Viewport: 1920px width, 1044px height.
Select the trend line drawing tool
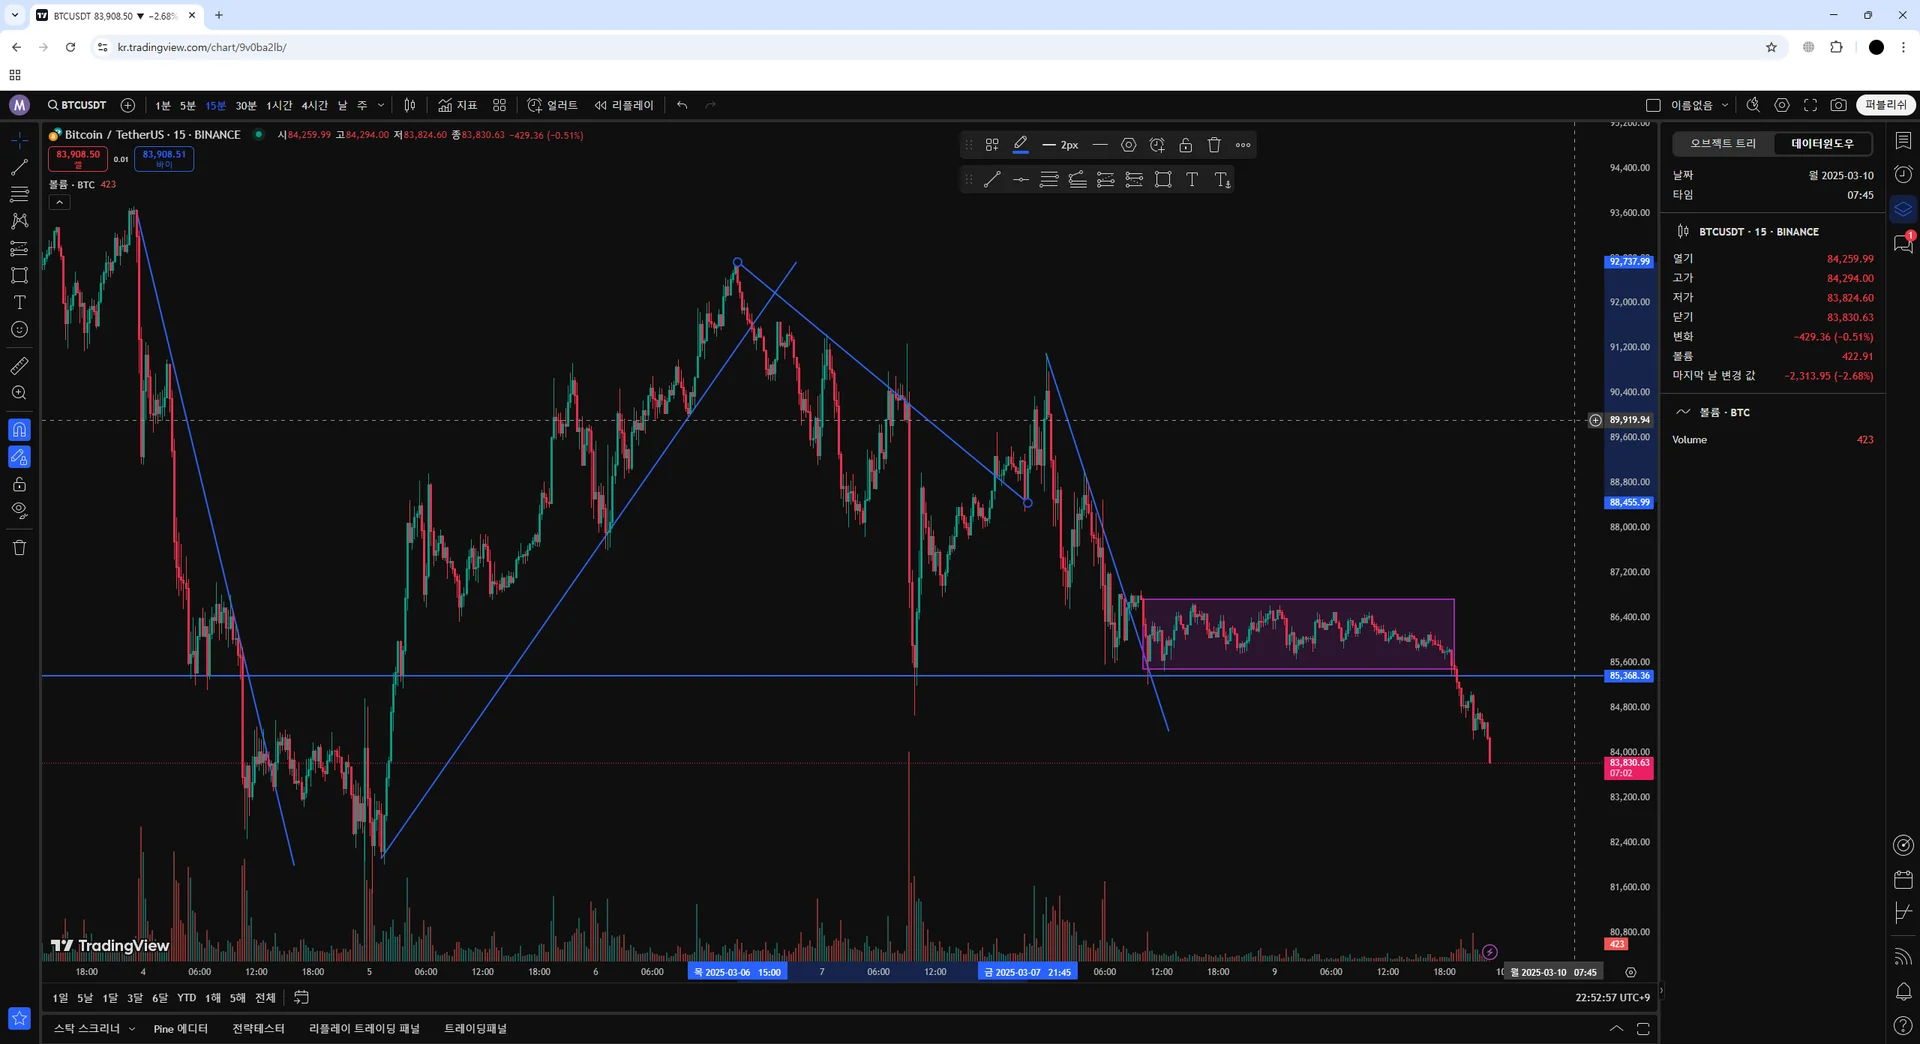click(x=19, y=167)
